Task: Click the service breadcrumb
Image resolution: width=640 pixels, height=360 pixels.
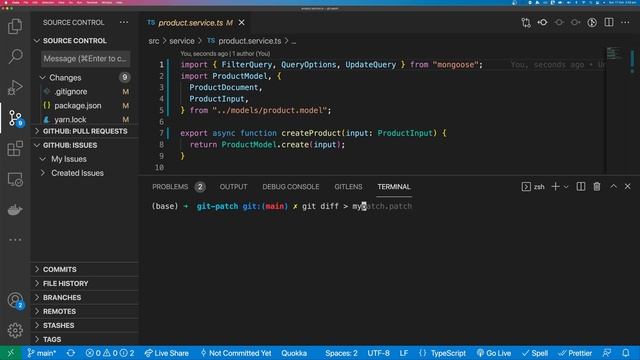Action: [182, 41]
